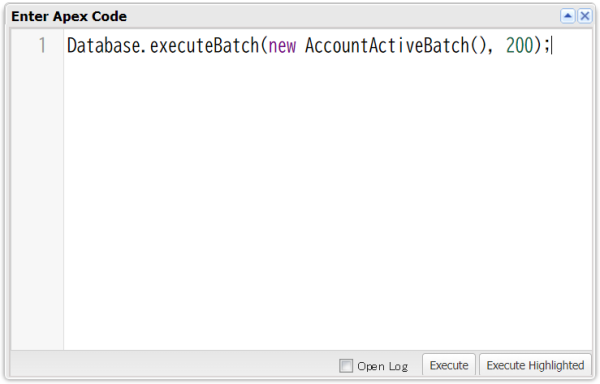Click the Open Log label text

(382, 366)
